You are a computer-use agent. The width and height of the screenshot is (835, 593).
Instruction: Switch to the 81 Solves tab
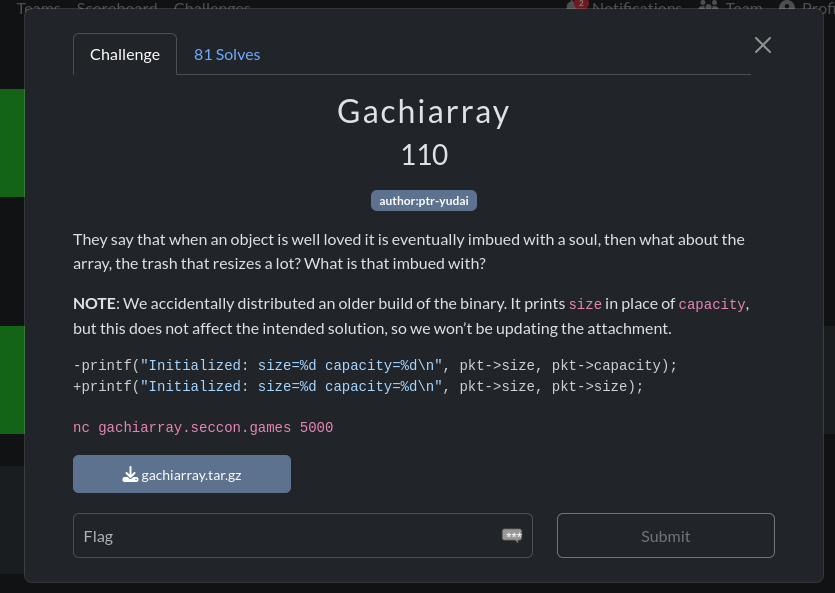click(227, 54)
